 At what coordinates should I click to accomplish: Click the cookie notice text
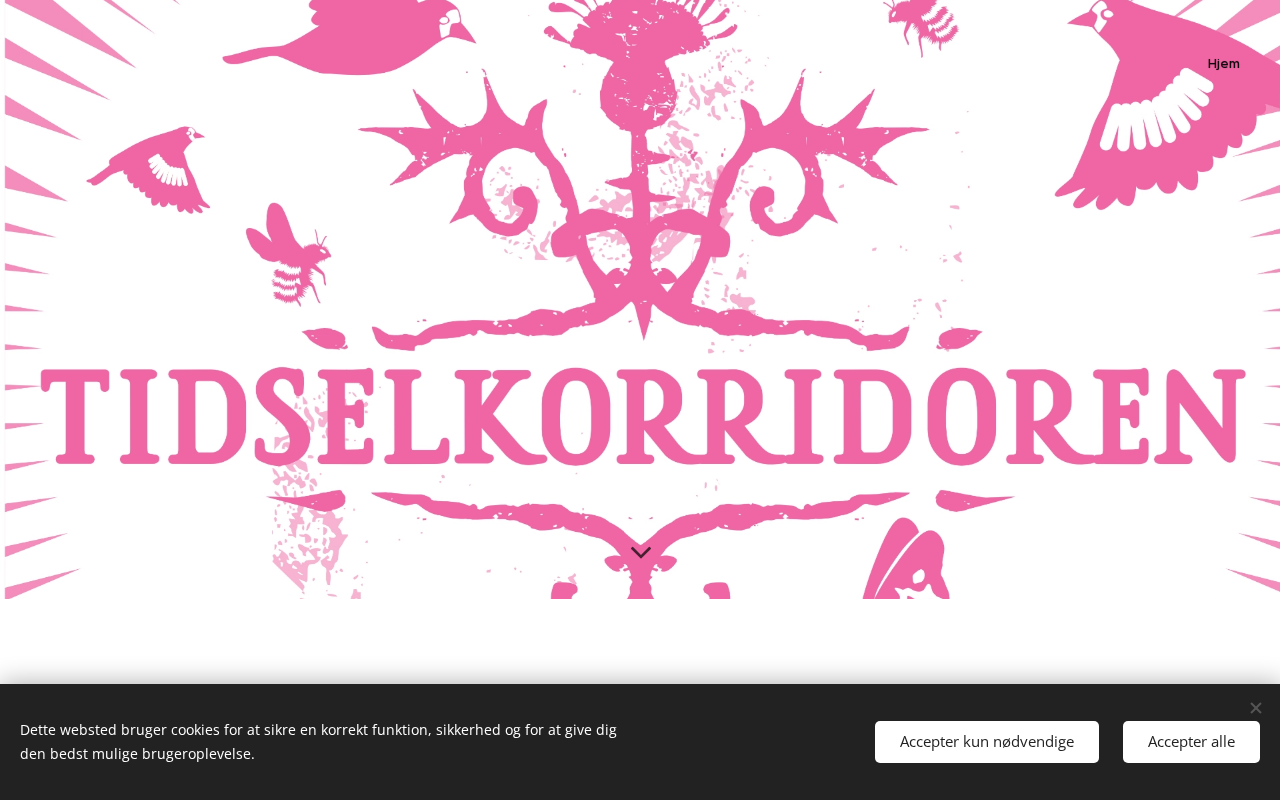tap(318, 742)
